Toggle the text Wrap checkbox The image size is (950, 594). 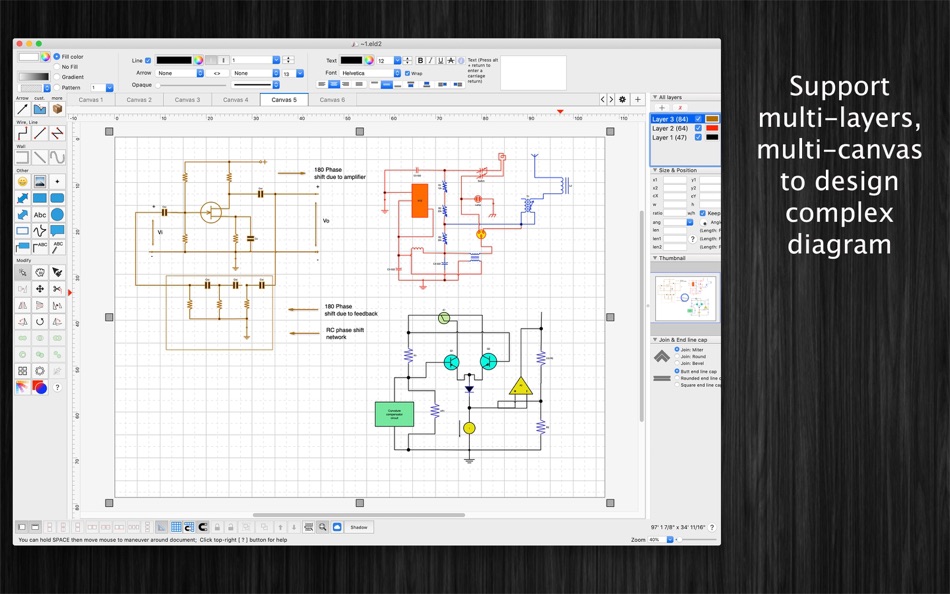click(x=408, y=73)
